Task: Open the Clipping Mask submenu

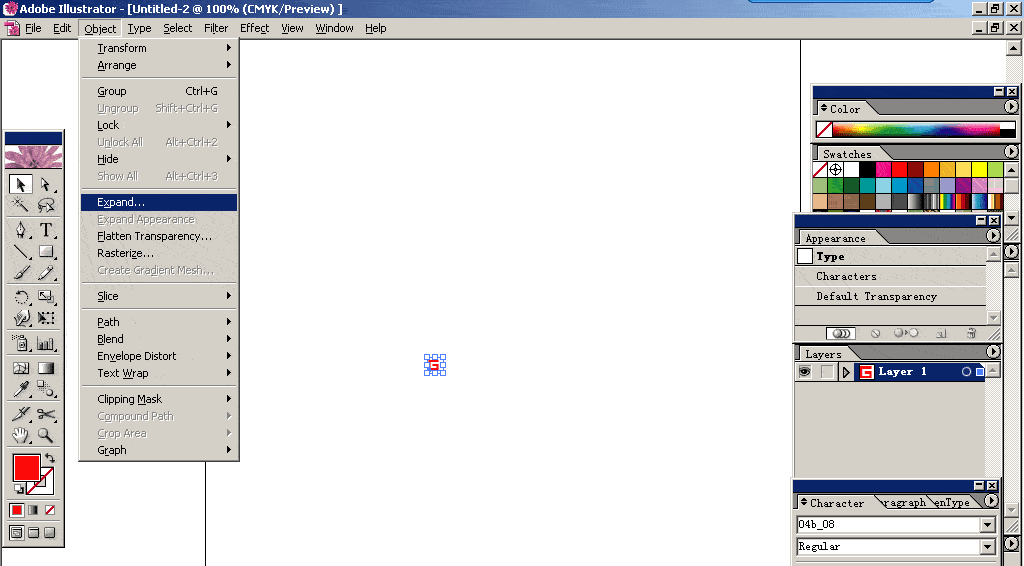Action: (x=159, y=399)
